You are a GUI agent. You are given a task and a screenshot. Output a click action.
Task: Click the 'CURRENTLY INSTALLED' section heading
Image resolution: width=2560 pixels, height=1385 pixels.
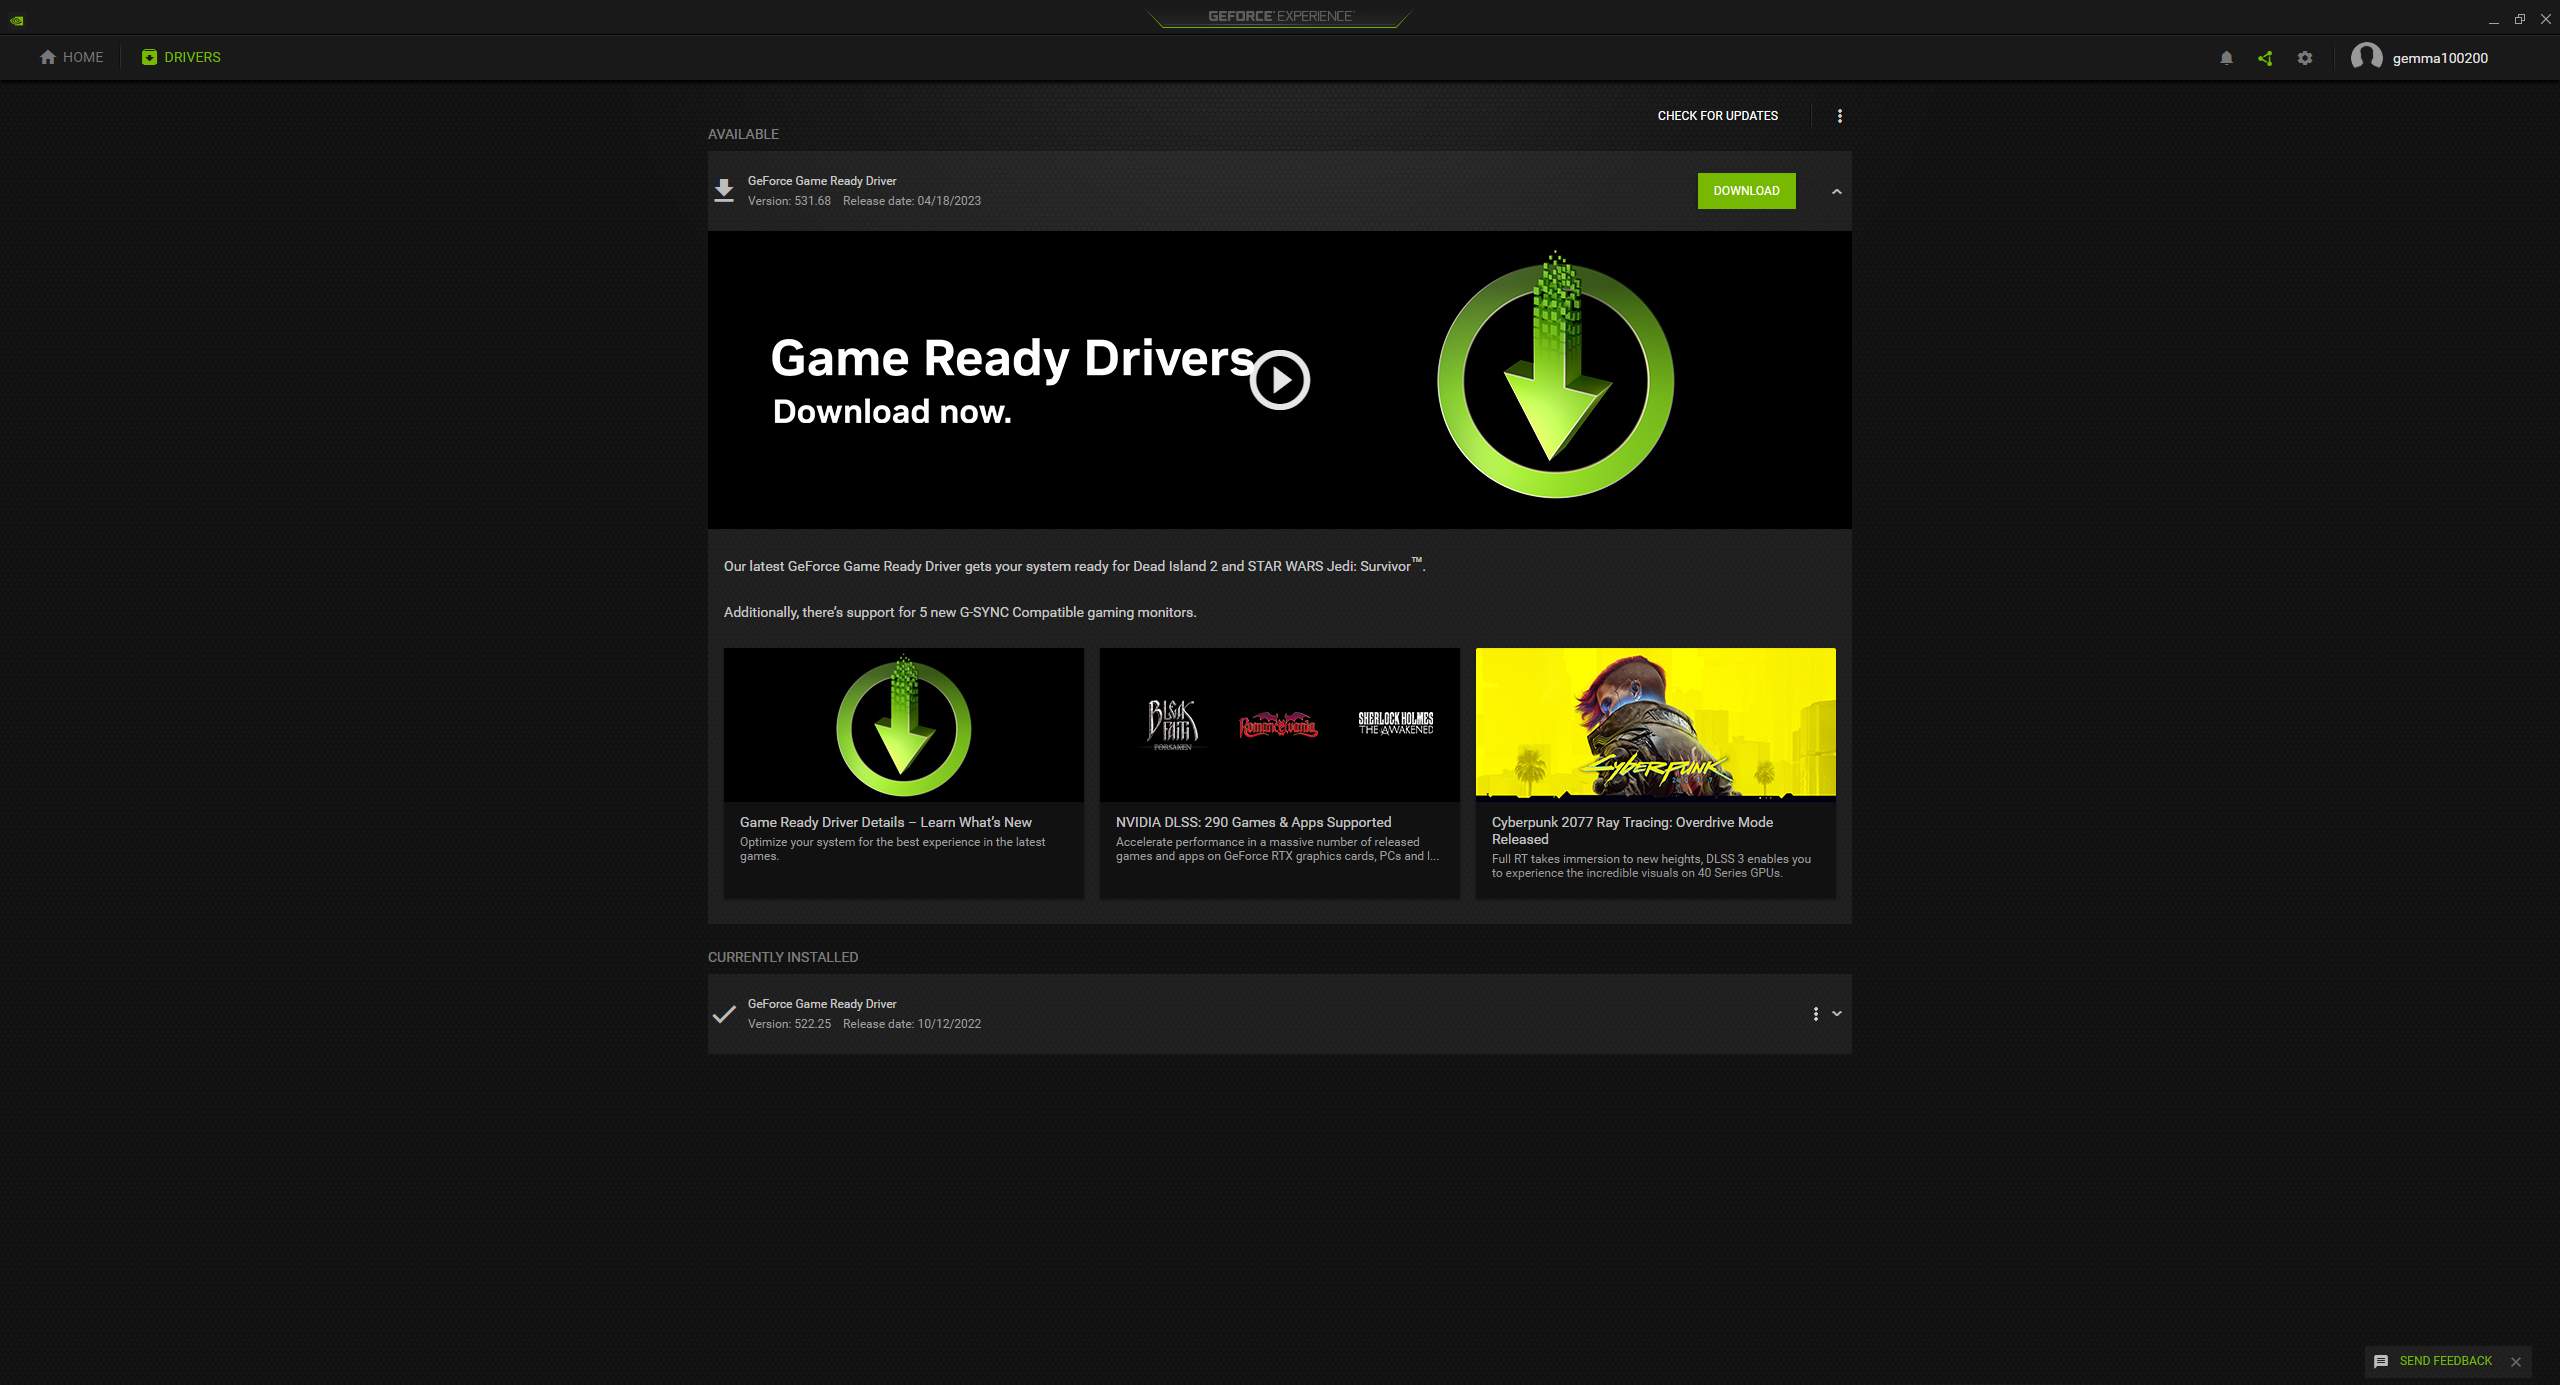tap(783, 957)
